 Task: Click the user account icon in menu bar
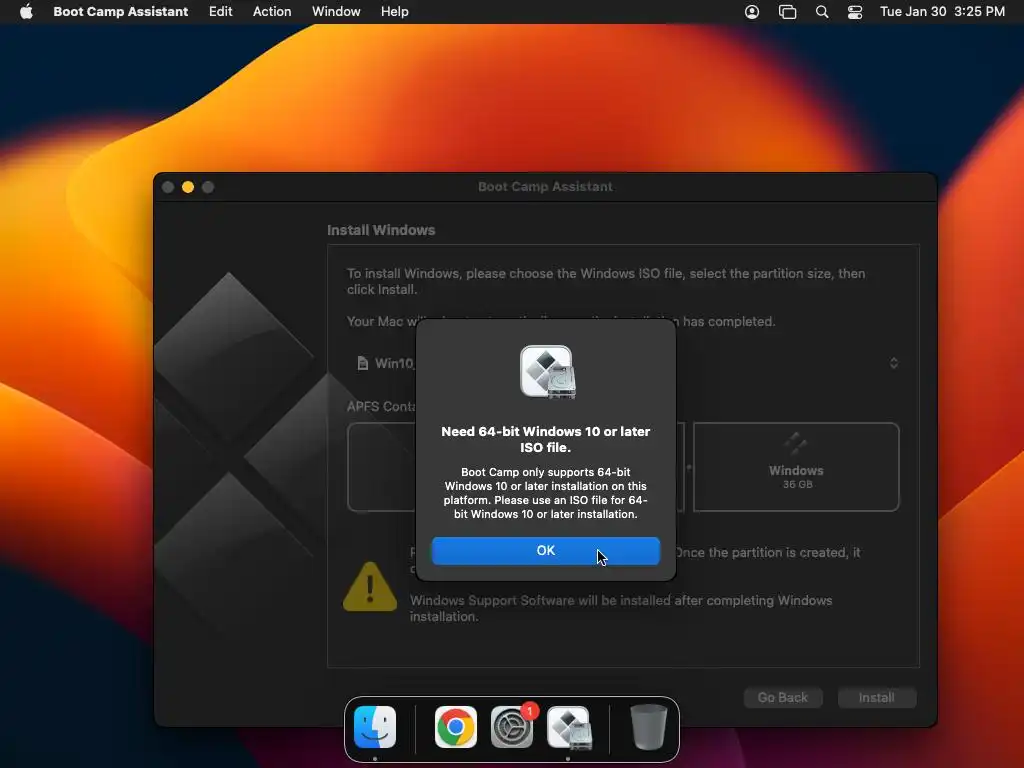pos(752,12)
